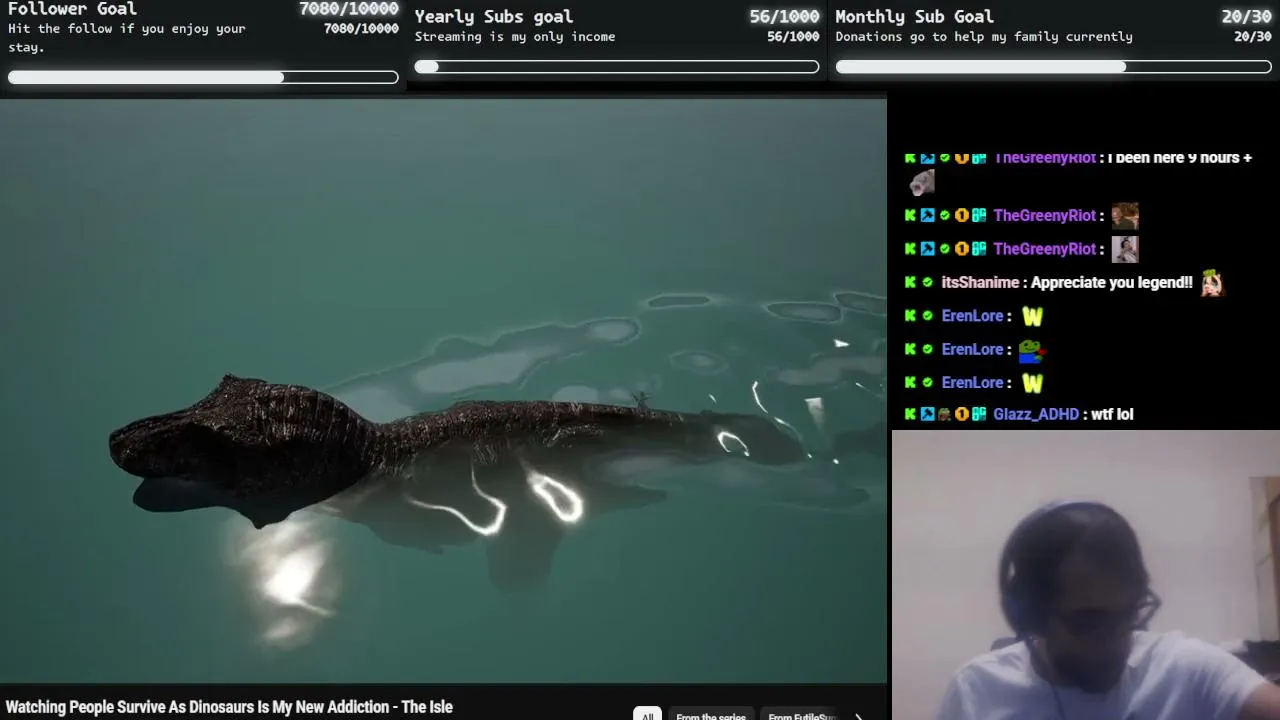Click the Kick badge beside itsShanime
This screenshot has width=1280, height=720.
pos(910,283)
